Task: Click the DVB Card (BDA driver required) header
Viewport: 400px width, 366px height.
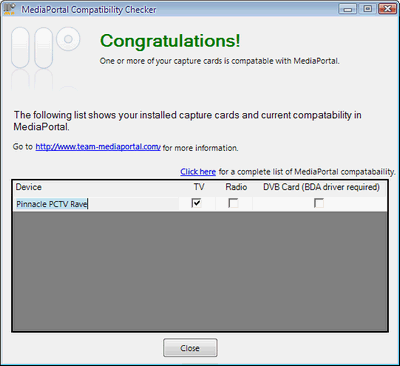Action: pos(321,187)
